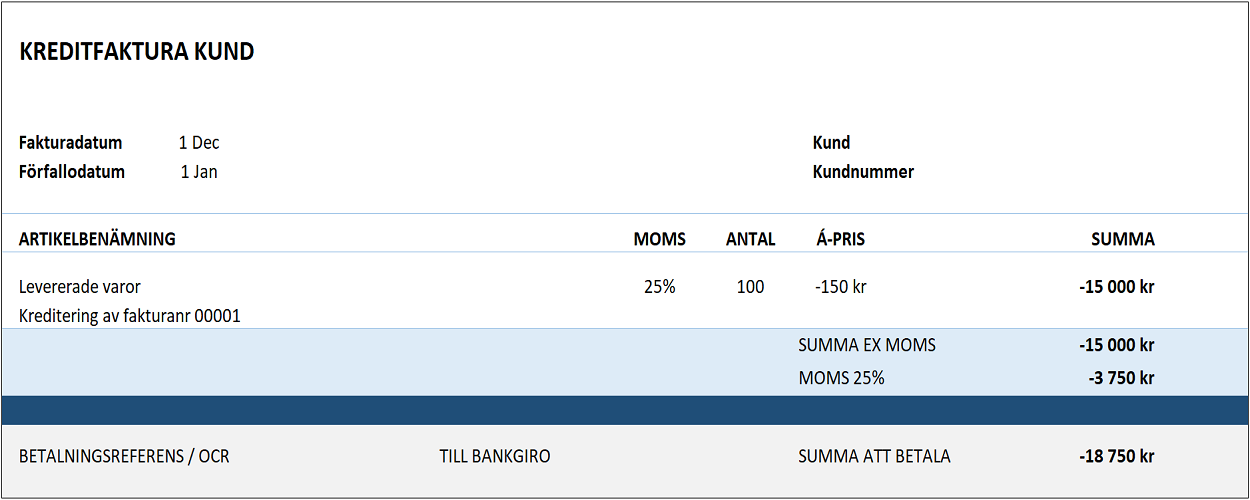Click the BETALNINGSREFERENS / OCR field
This screenshot has height=500, width=1250.
coord(124,457)
